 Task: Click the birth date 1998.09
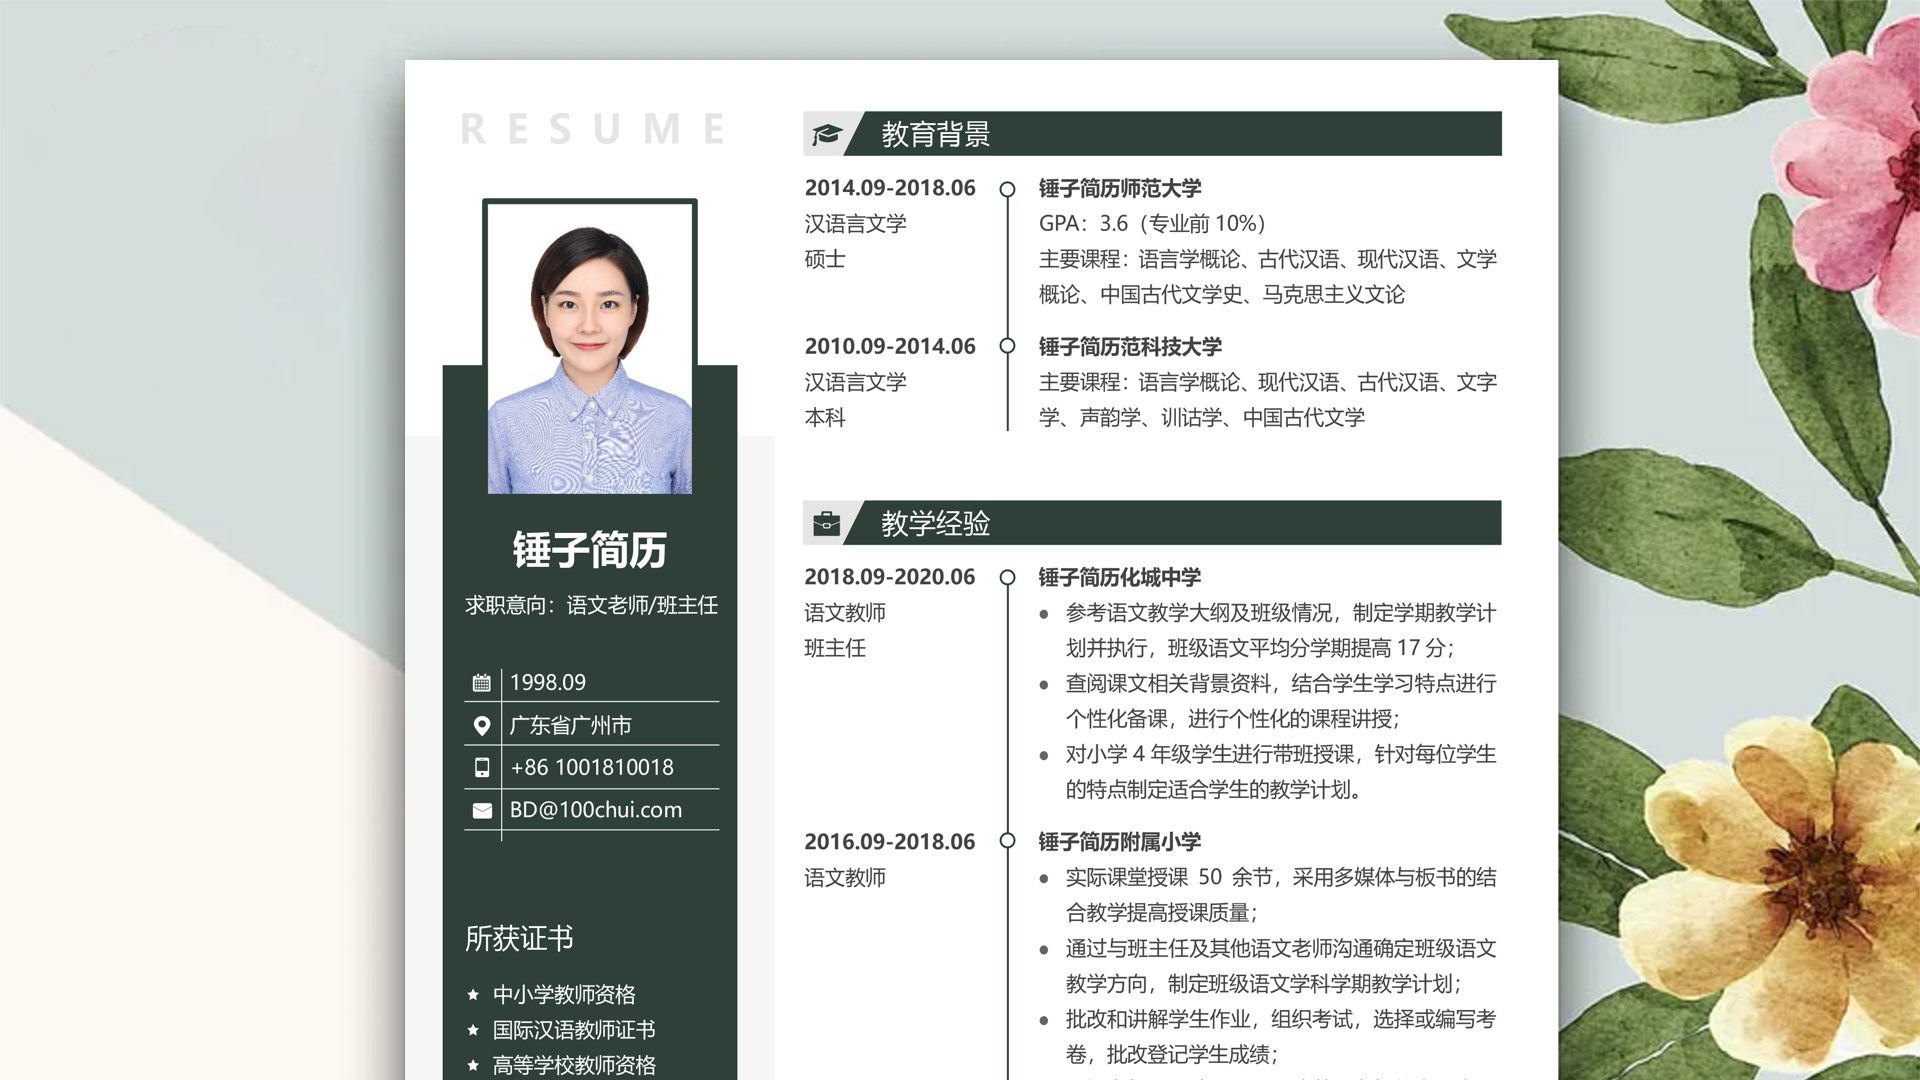[x=548, y=683]
